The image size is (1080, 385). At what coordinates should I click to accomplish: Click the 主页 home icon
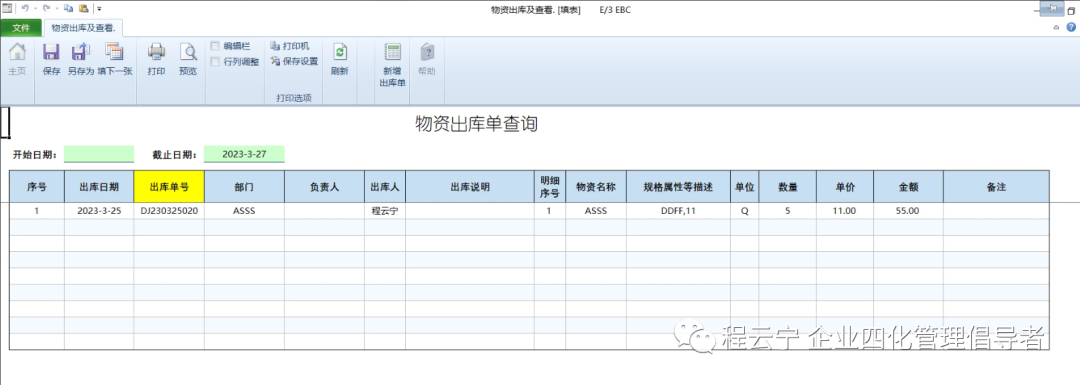click(x=17, y=52)
